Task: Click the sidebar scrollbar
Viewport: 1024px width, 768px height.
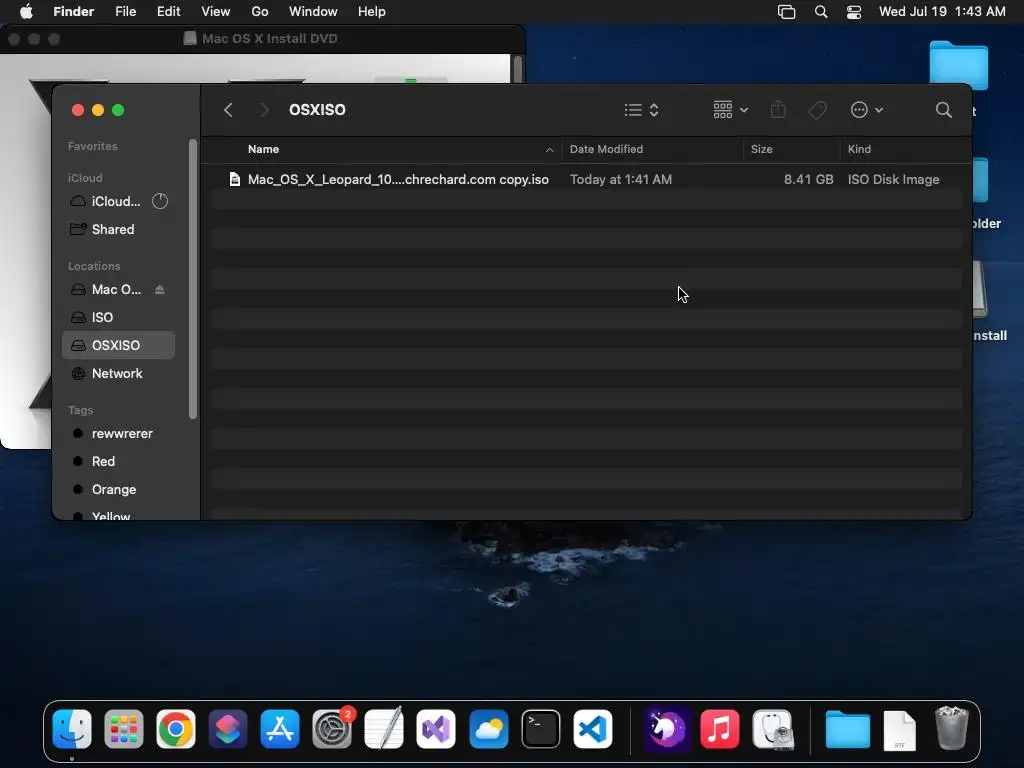Action: tap(193, 279)
